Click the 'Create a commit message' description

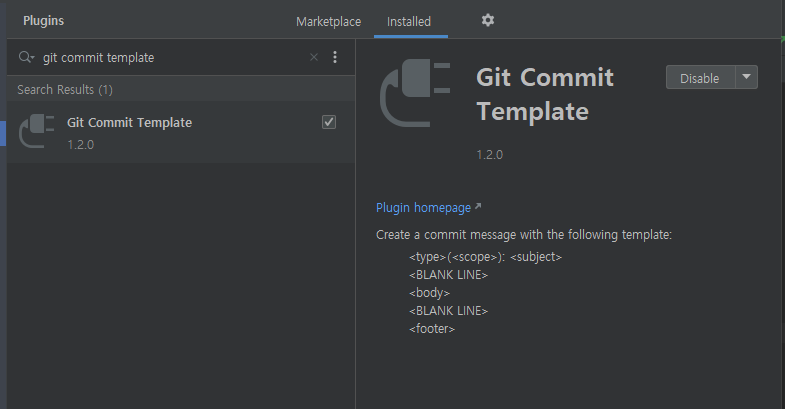coord(524,235)
